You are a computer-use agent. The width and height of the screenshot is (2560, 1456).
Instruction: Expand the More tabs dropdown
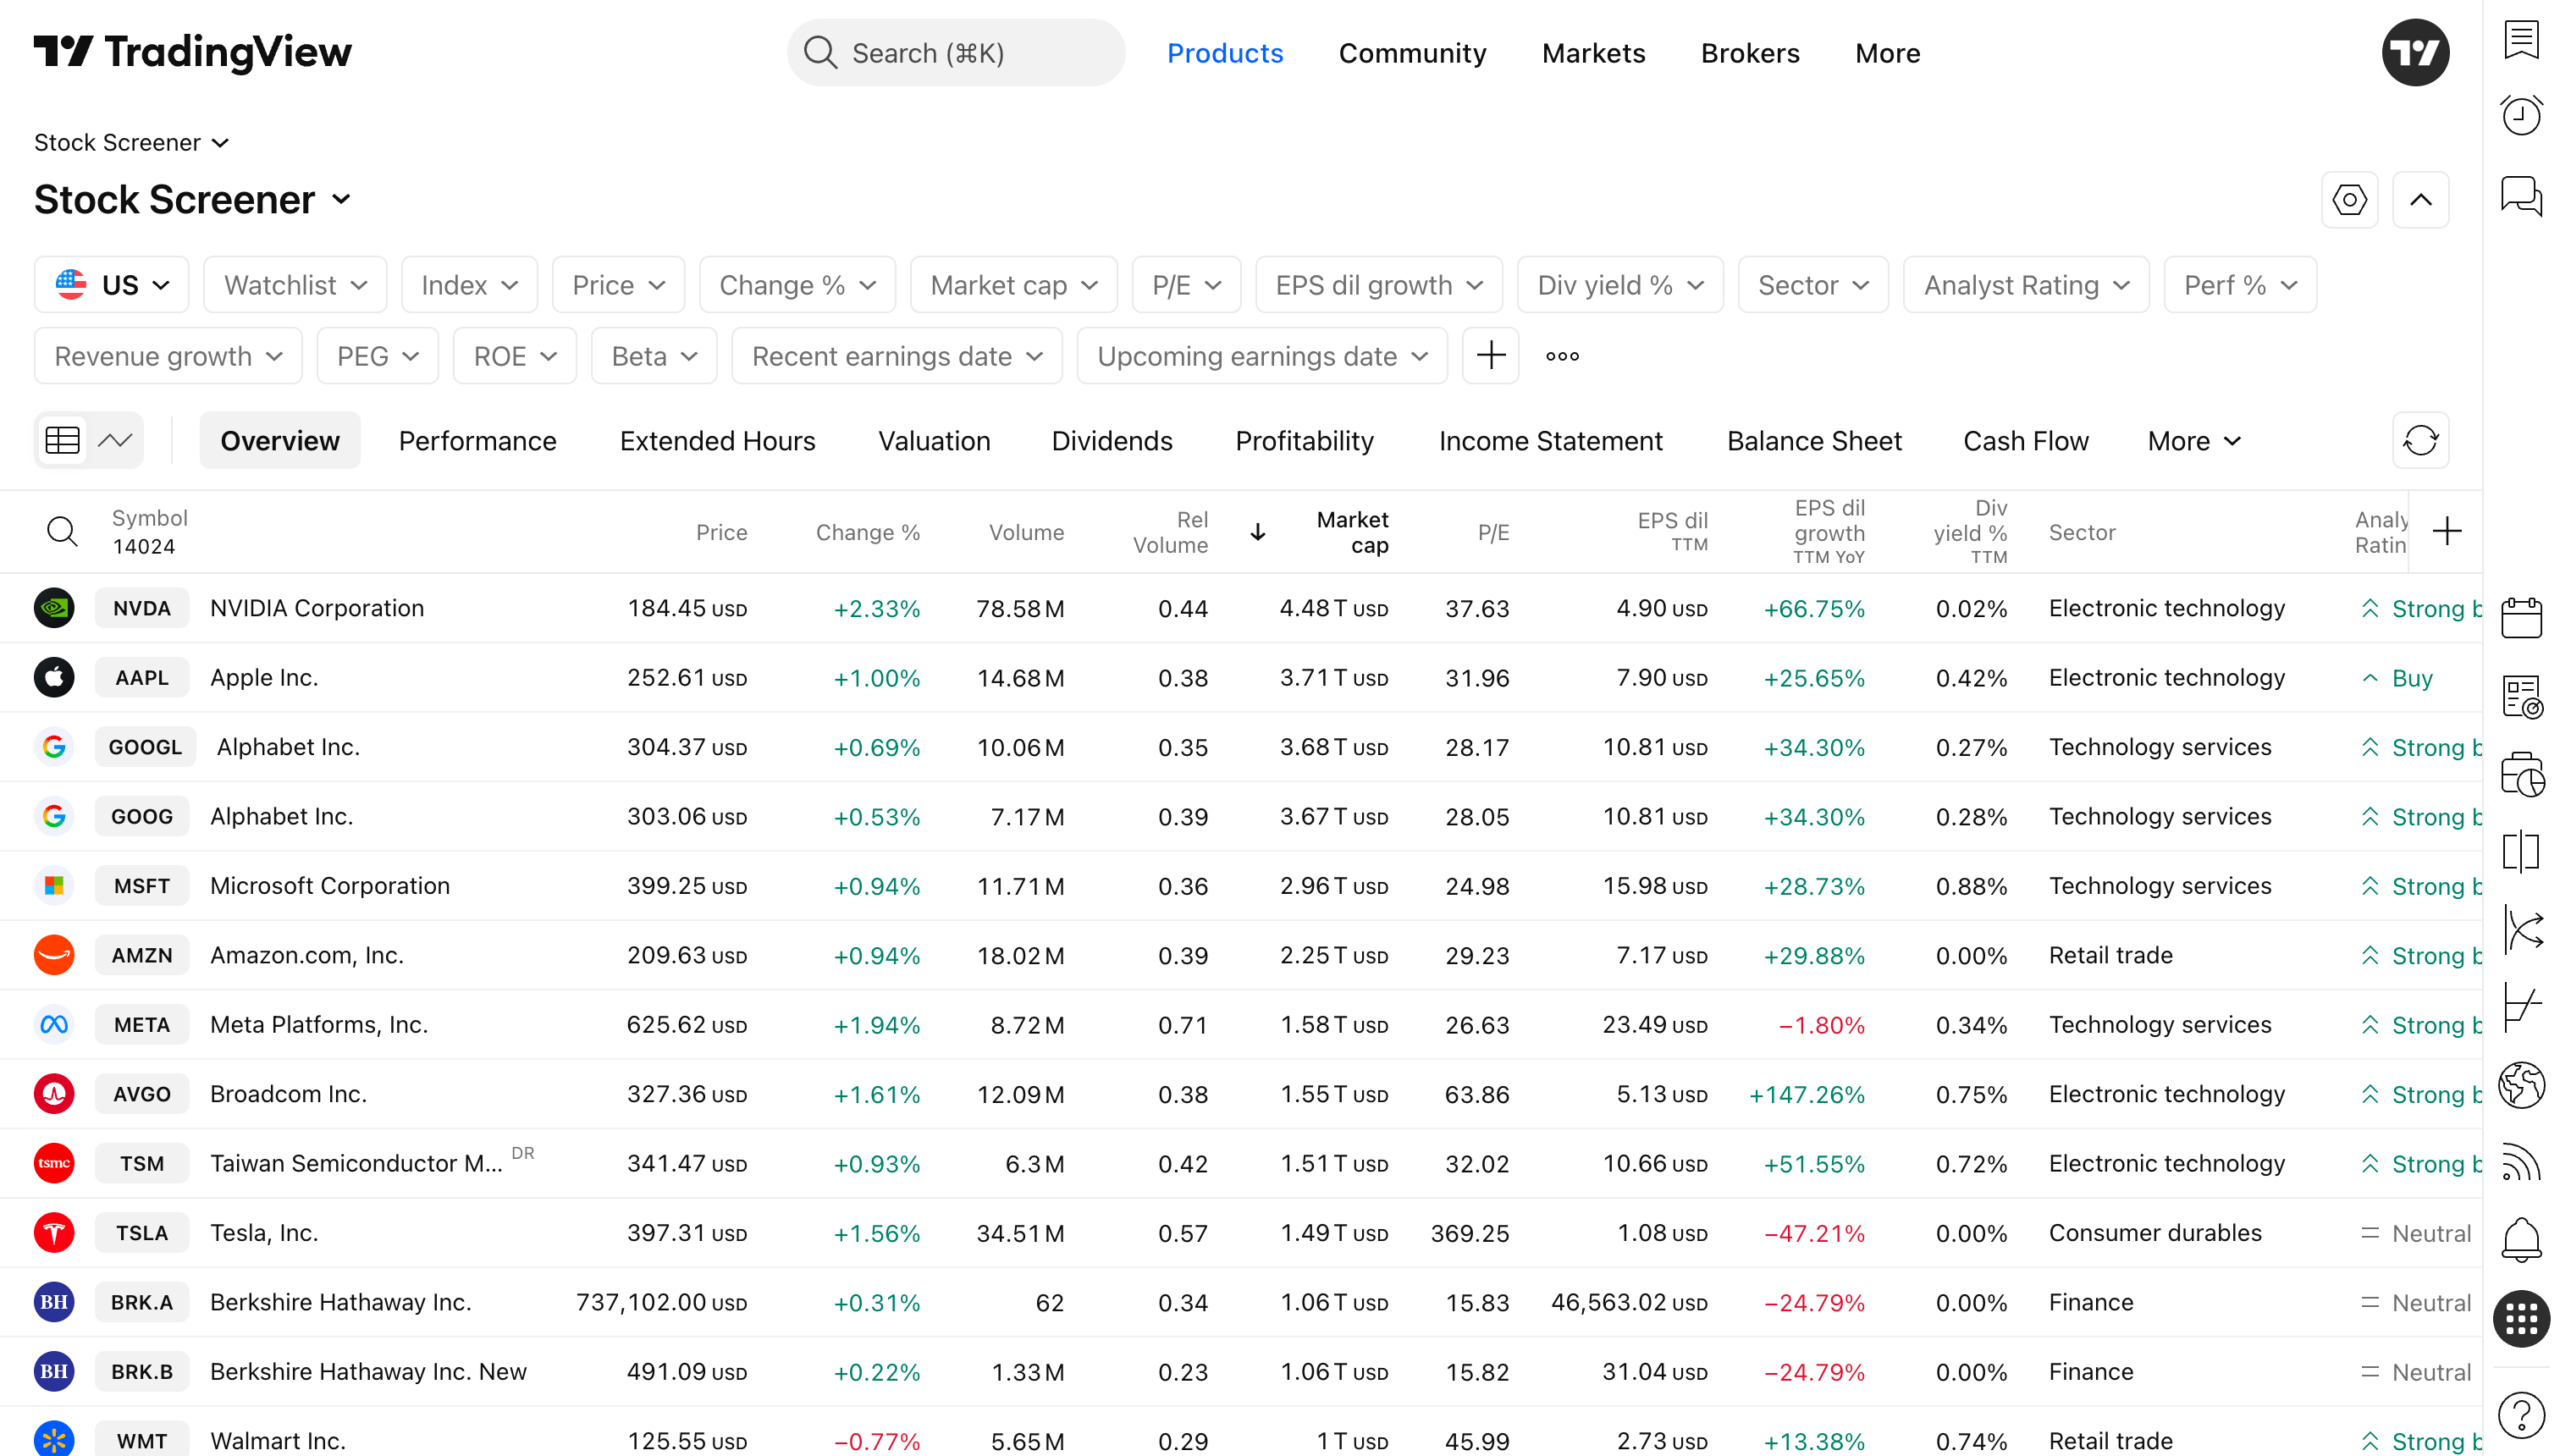tap(2193, 441)
